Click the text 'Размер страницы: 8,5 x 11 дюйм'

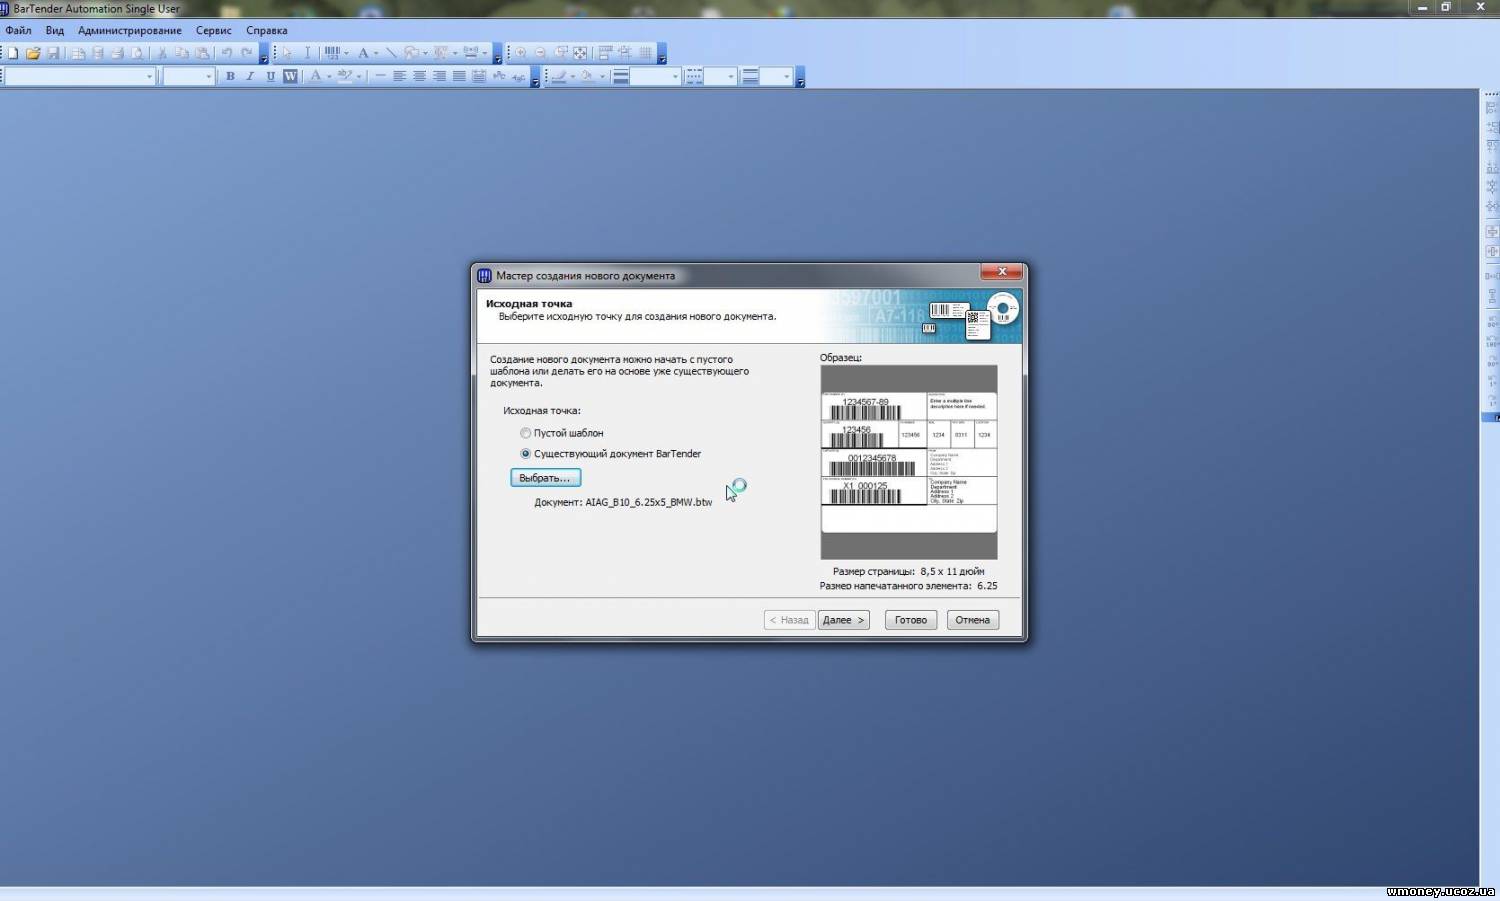click(909, 571)
